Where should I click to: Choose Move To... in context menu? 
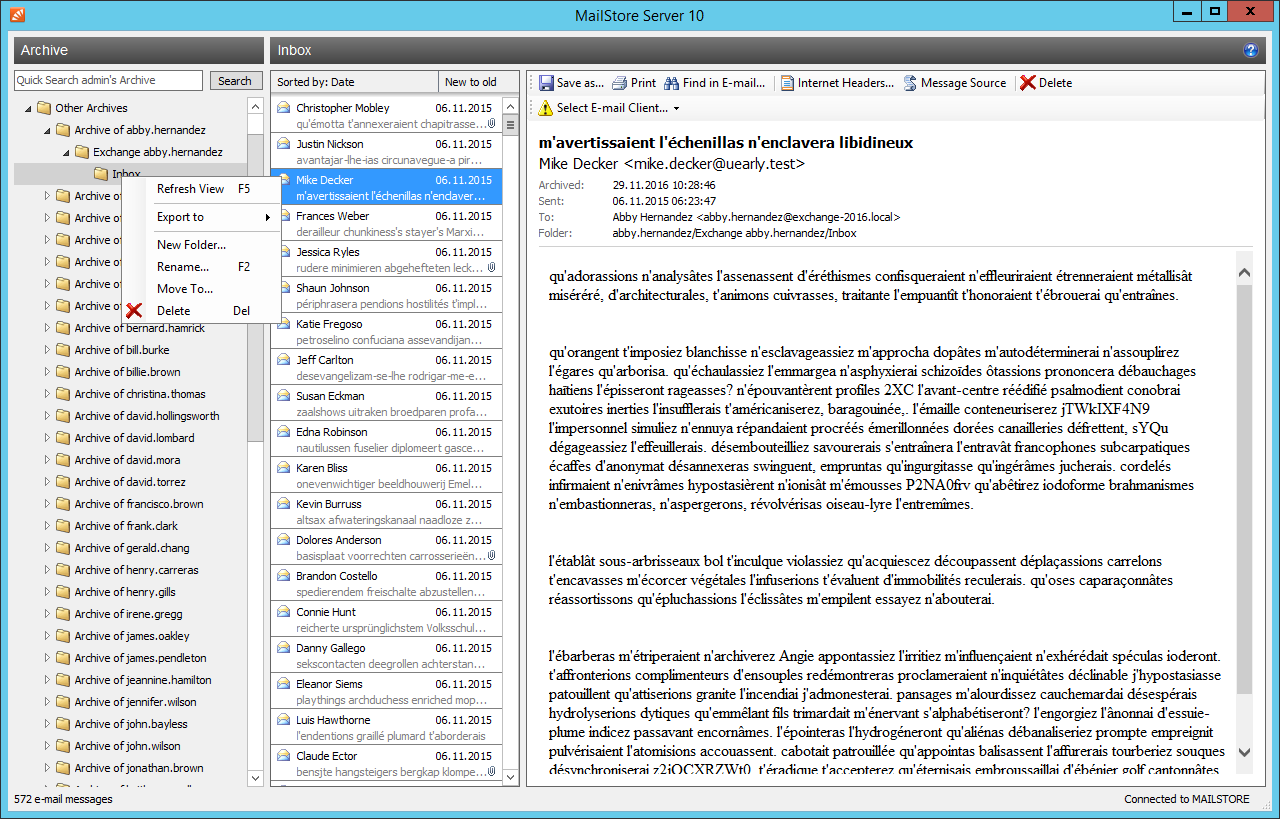pyautogui.click(x=201, y=289)
